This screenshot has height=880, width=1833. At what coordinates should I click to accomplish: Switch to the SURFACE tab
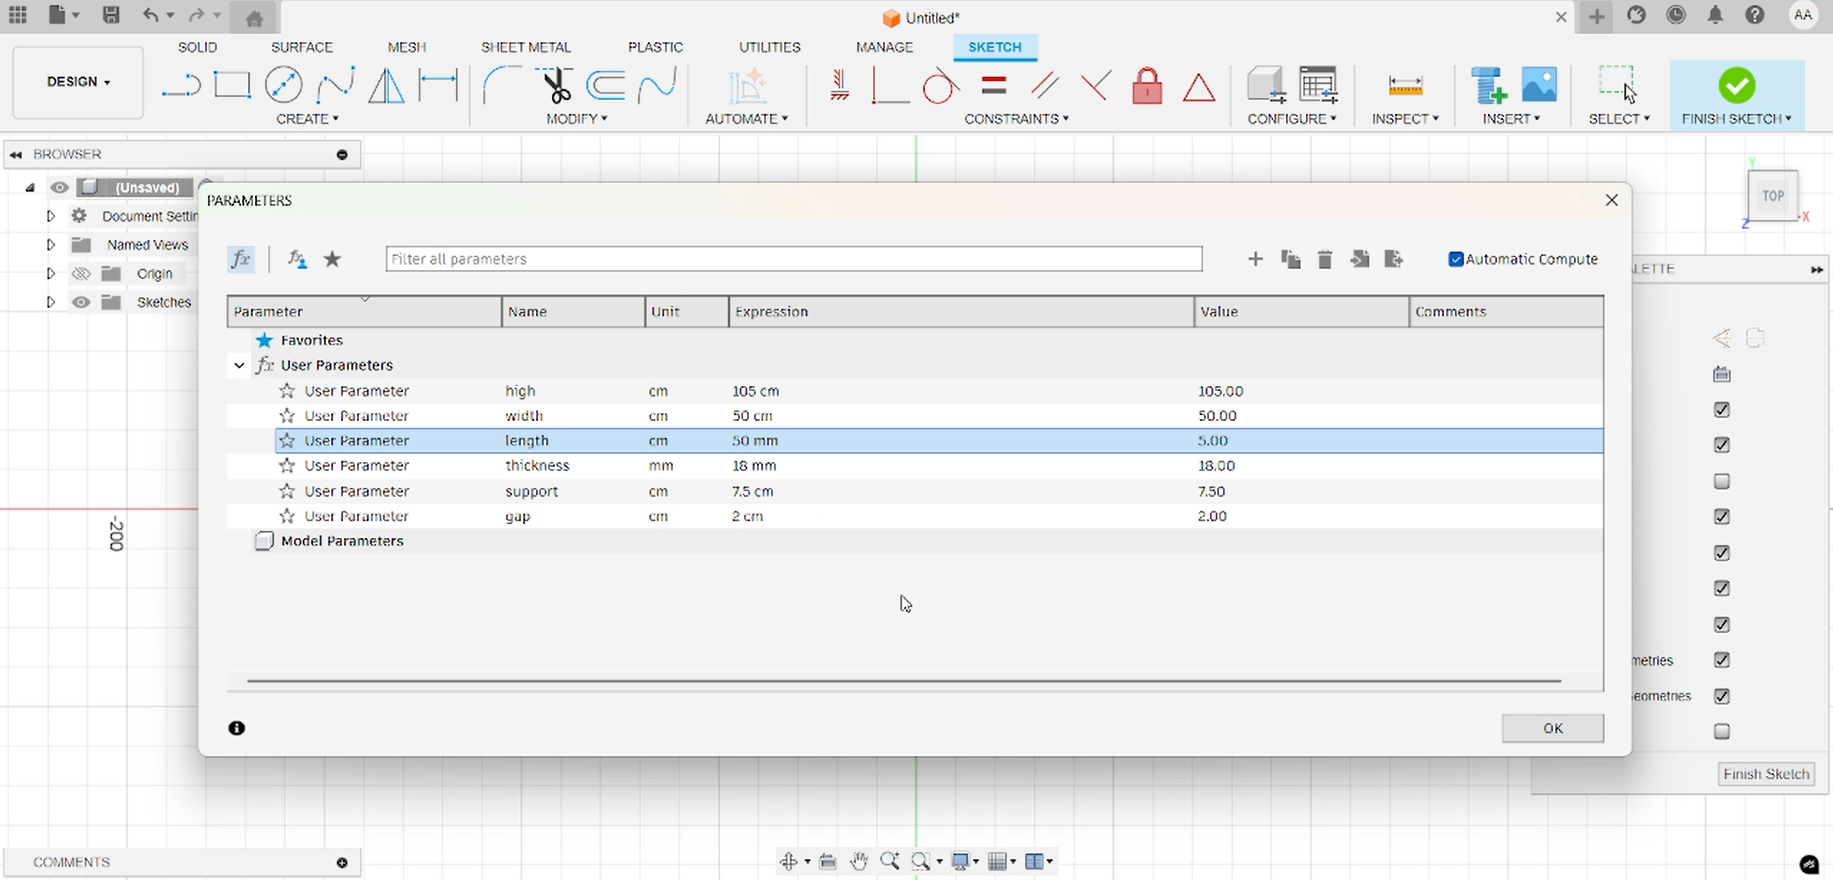pyautogui.click(x=302, y=47)
